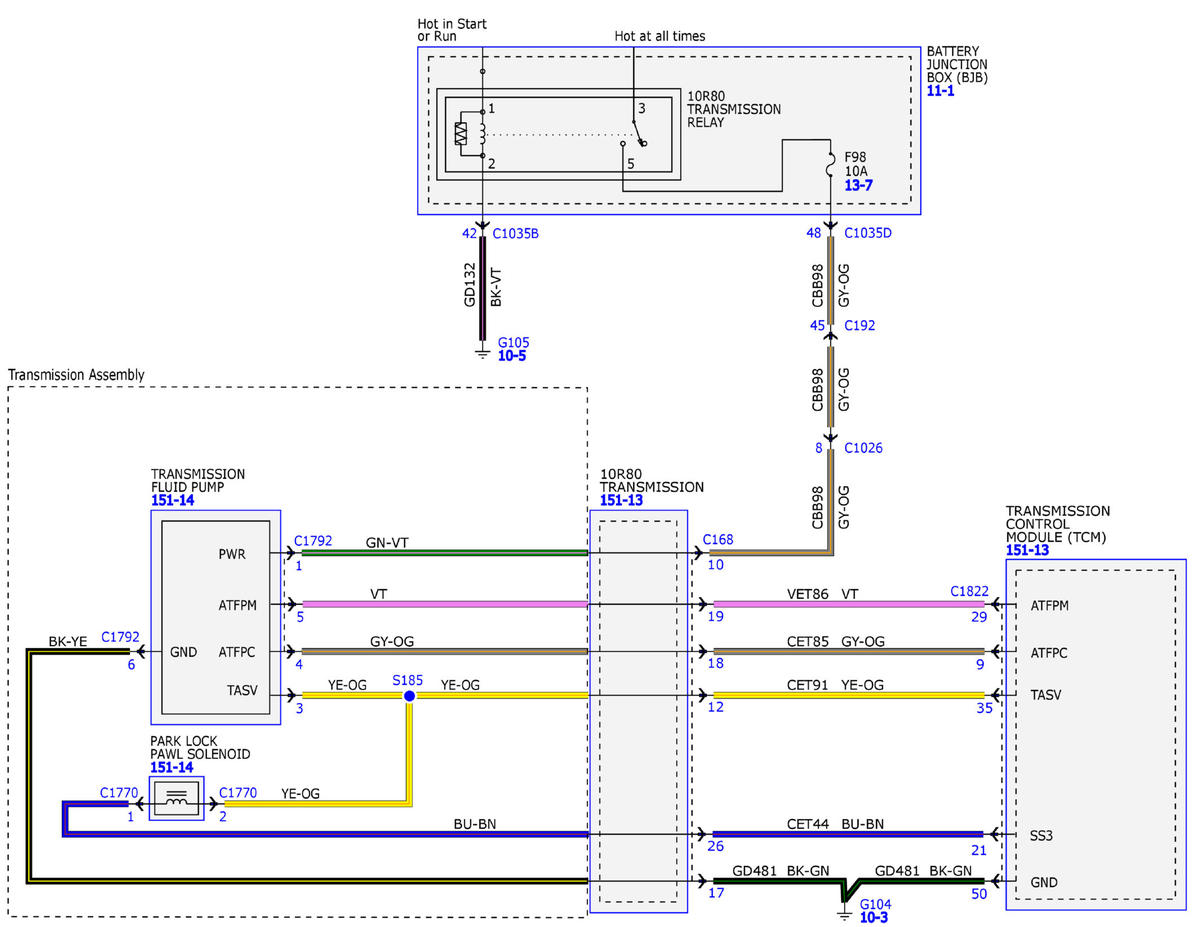This screenshot has width=1200, height=927.
Task: Select C1770 label at solenoid pin 2
Action: [x=238, y=792]
